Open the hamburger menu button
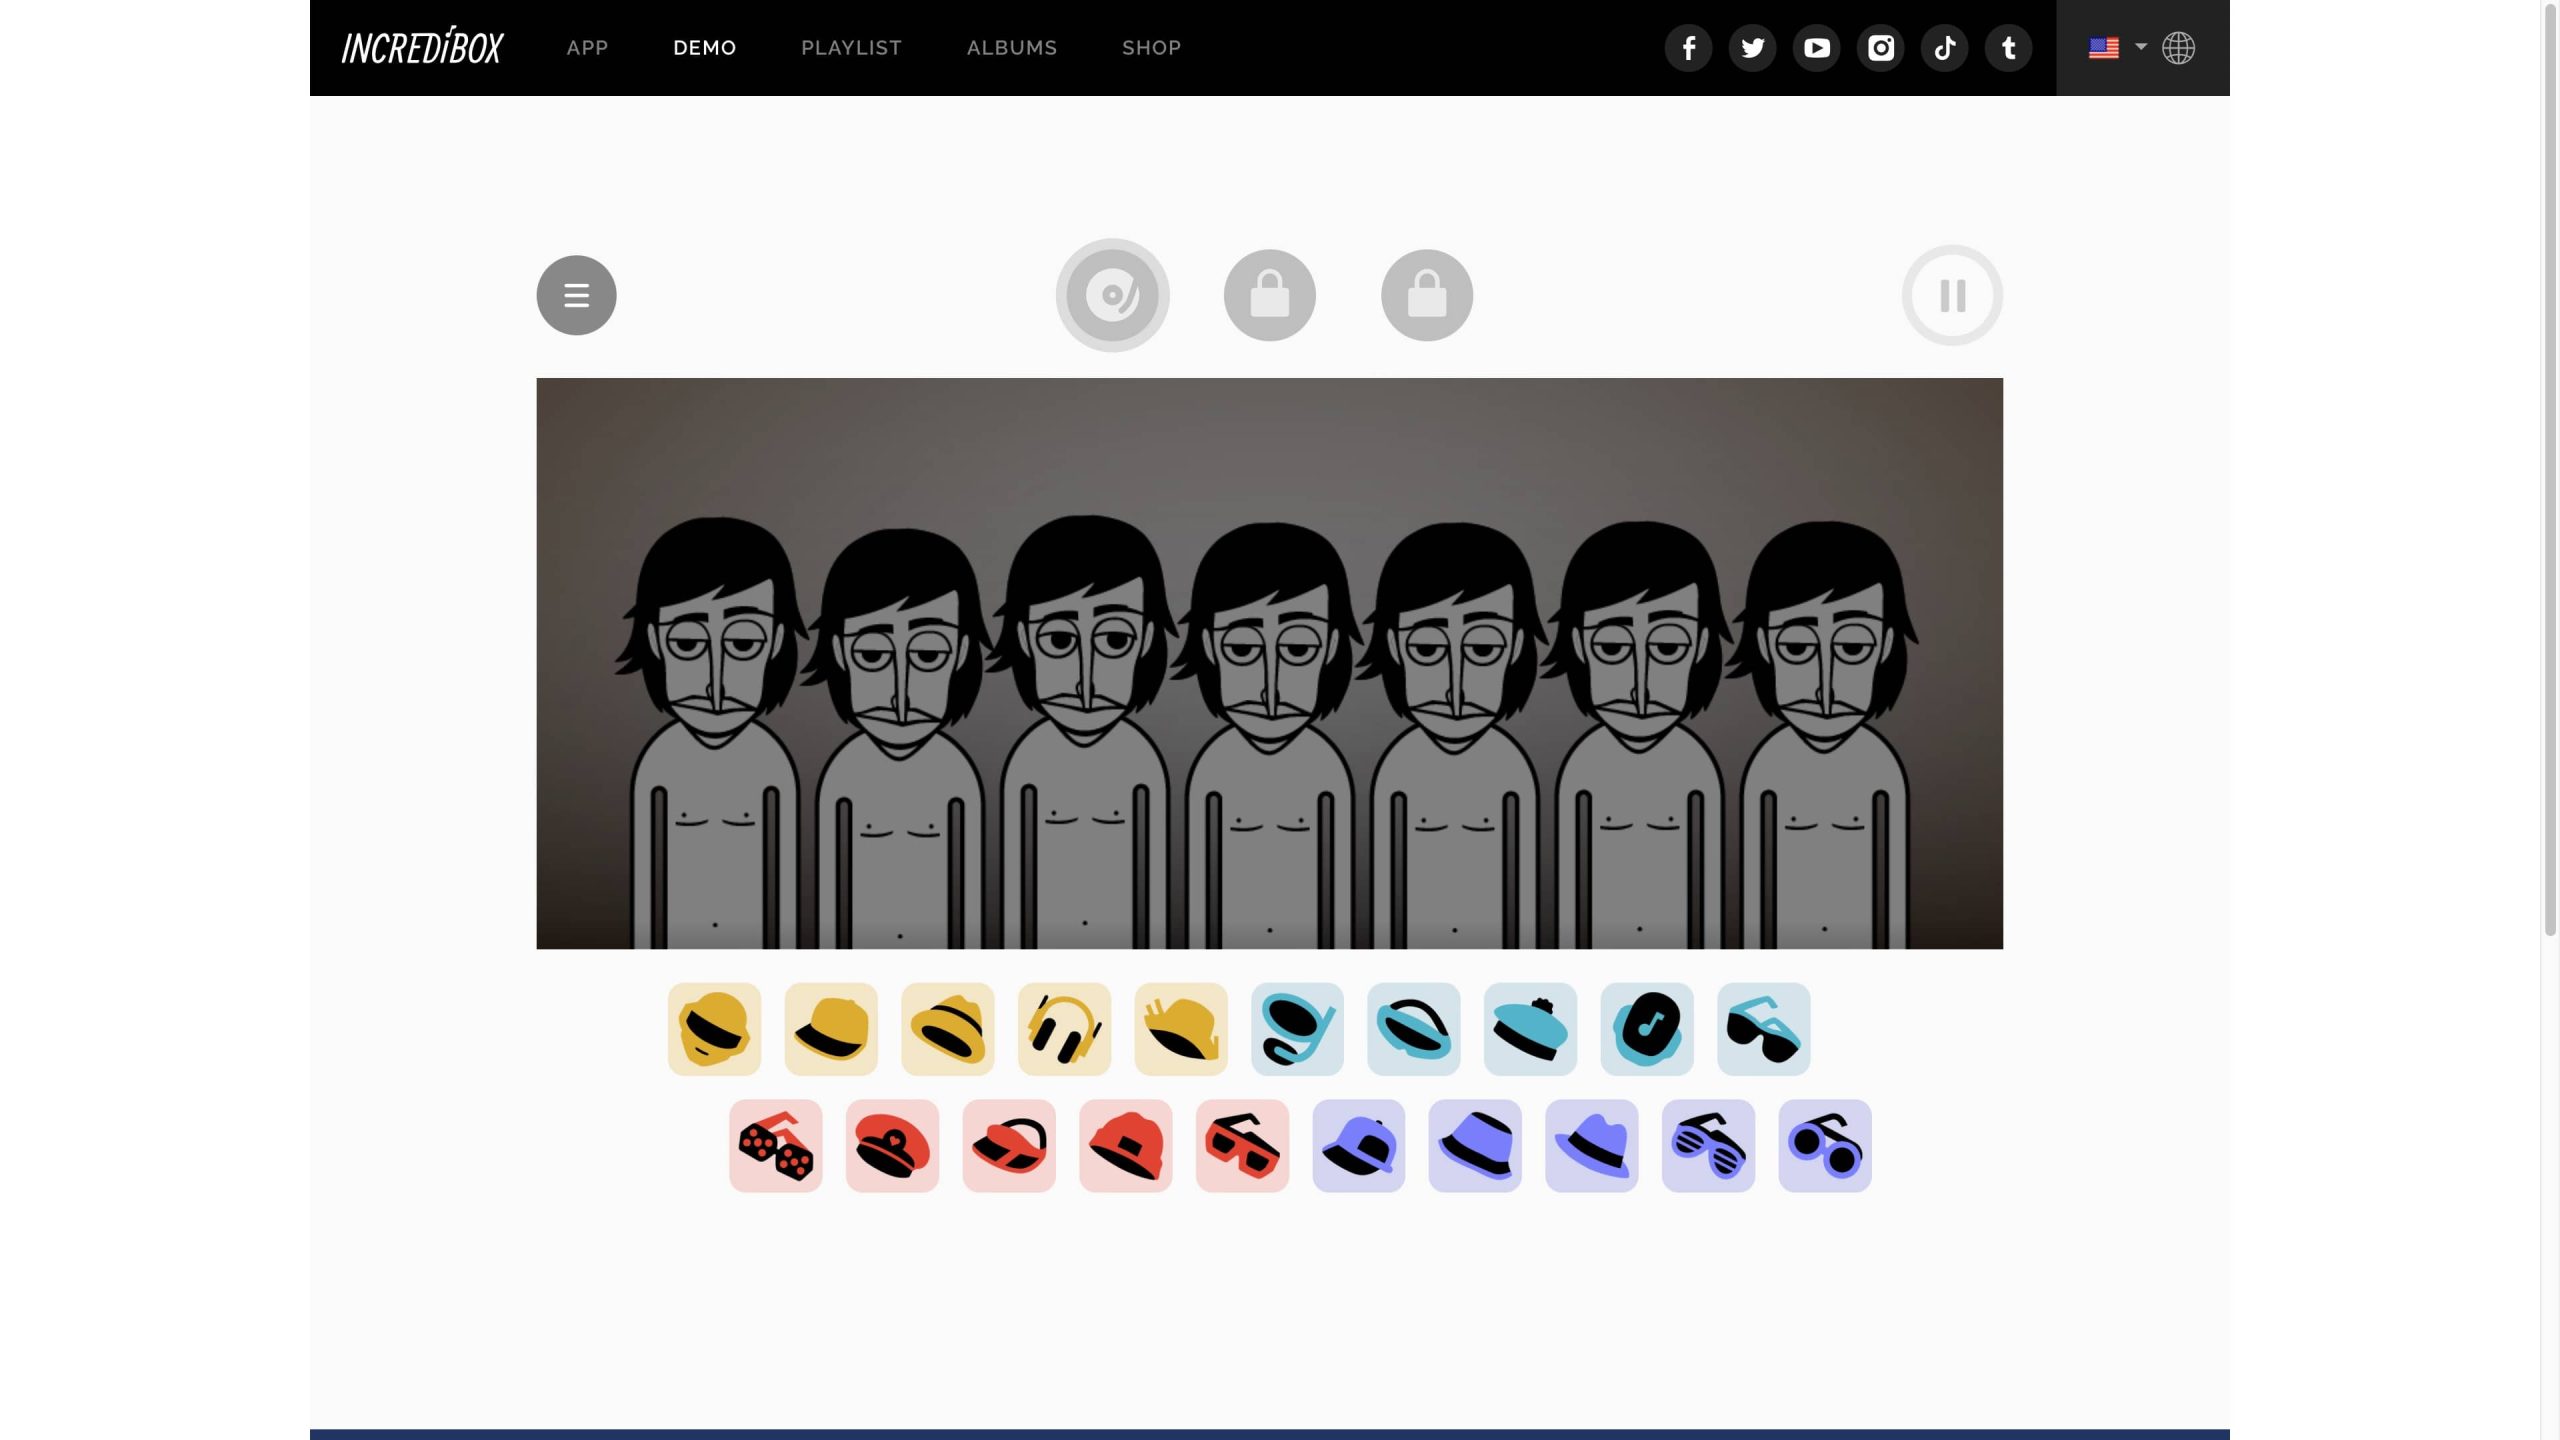This screenshot has height=1440, width=2560. tap(576, 295)
